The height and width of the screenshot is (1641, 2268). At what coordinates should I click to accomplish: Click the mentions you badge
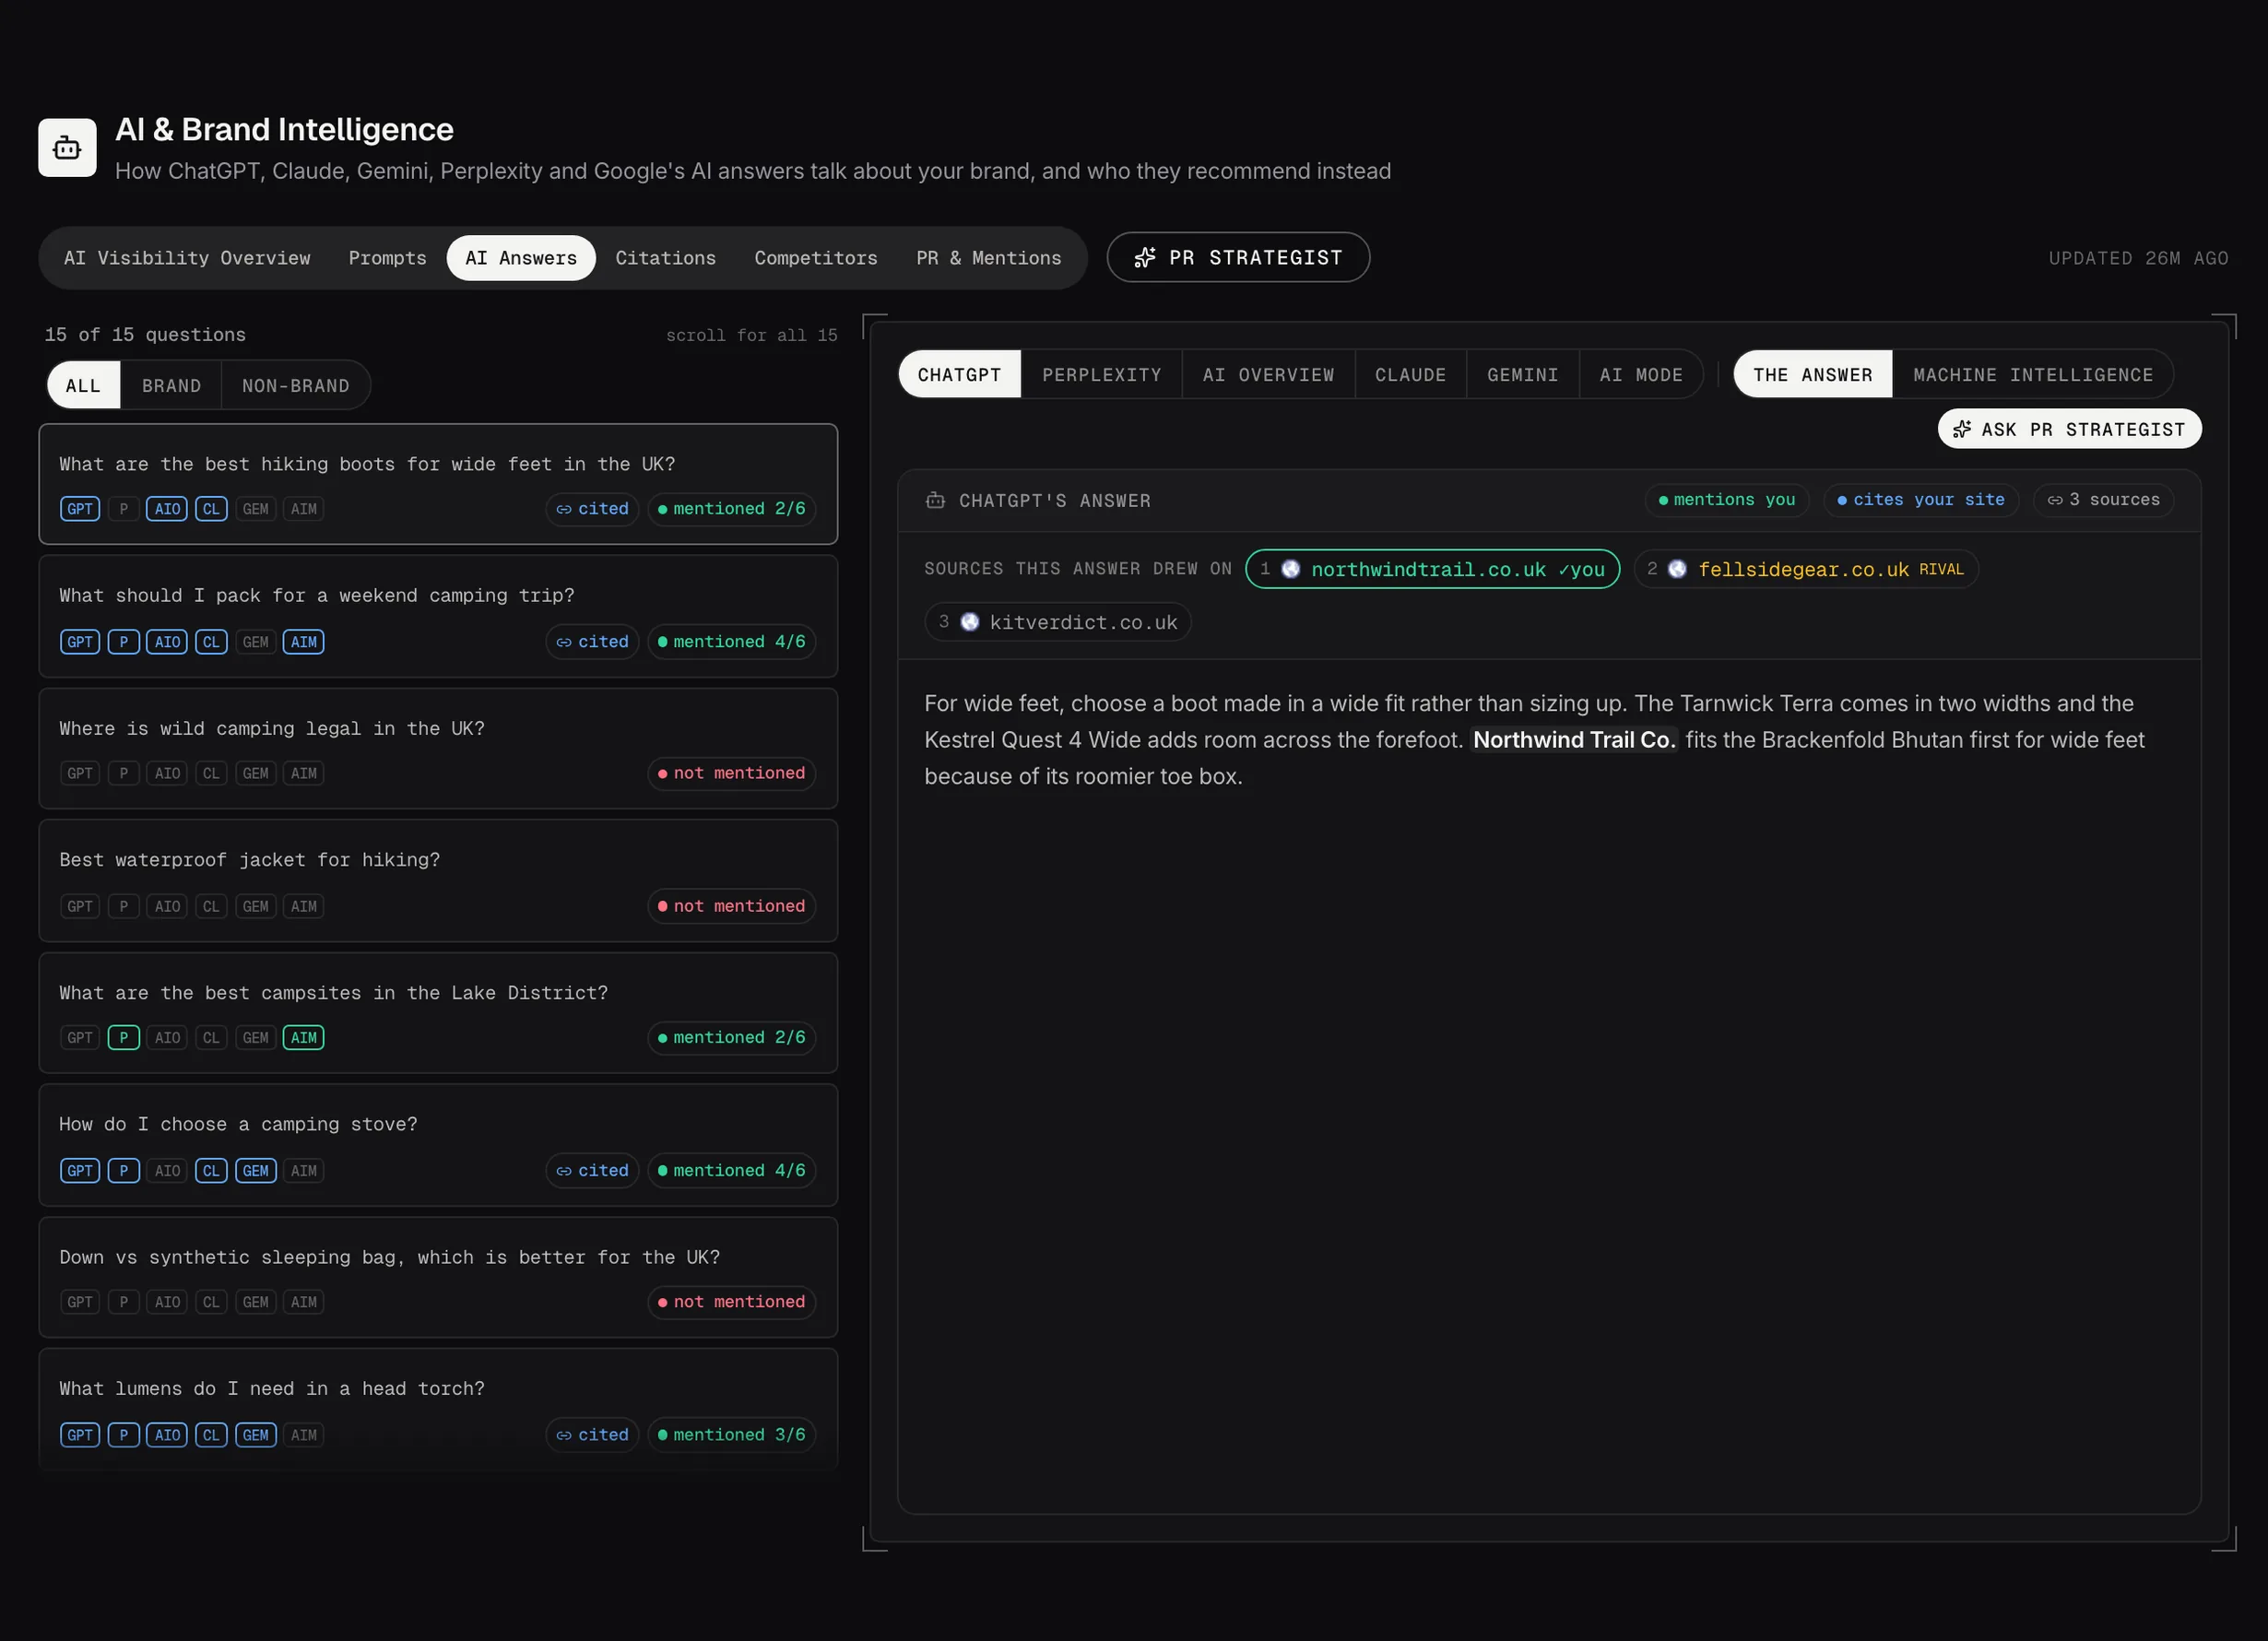point(1727,500)
